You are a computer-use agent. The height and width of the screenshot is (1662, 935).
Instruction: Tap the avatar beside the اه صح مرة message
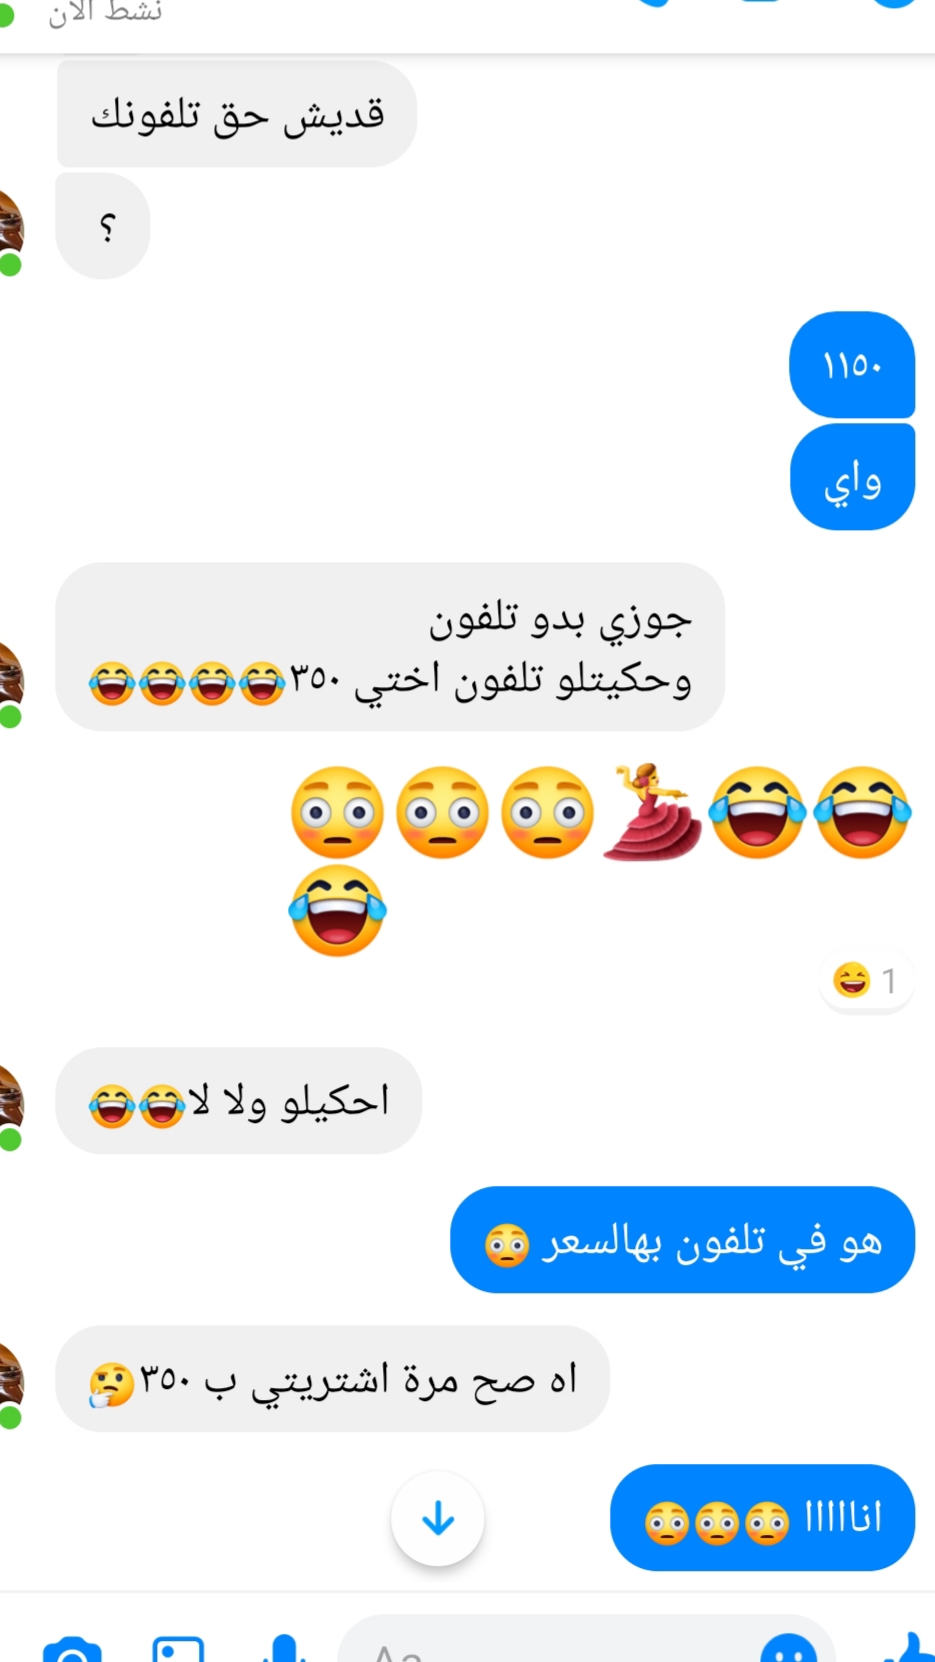10,1384
